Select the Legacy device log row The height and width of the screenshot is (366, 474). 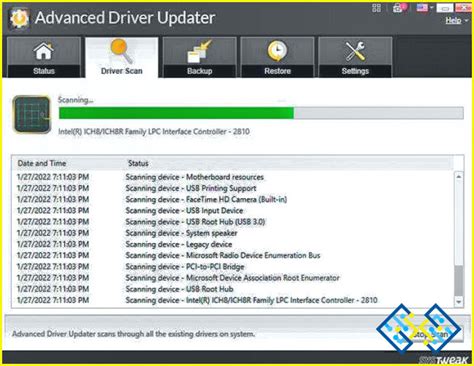pos(233,244)
